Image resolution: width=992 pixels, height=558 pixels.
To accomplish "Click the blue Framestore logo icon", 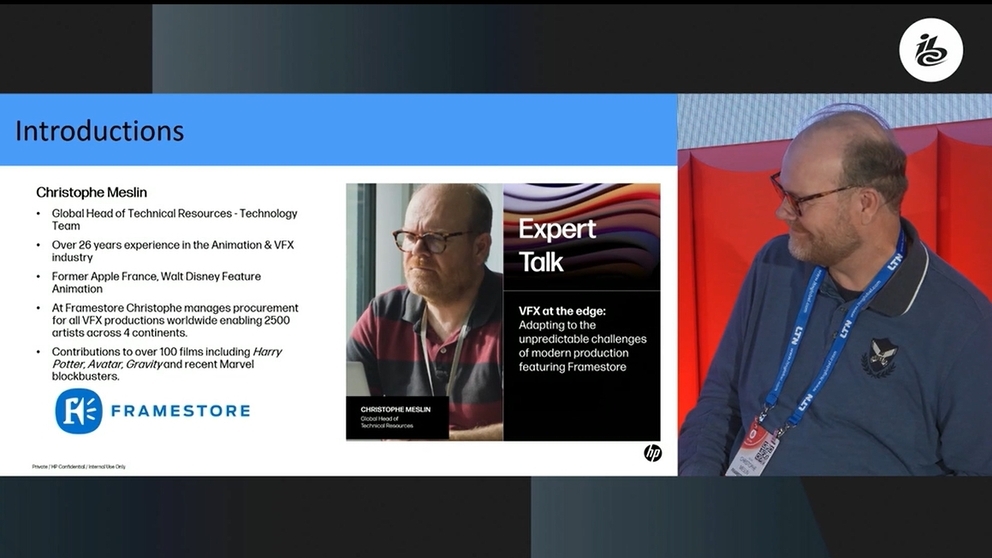I will click(79, 411).
